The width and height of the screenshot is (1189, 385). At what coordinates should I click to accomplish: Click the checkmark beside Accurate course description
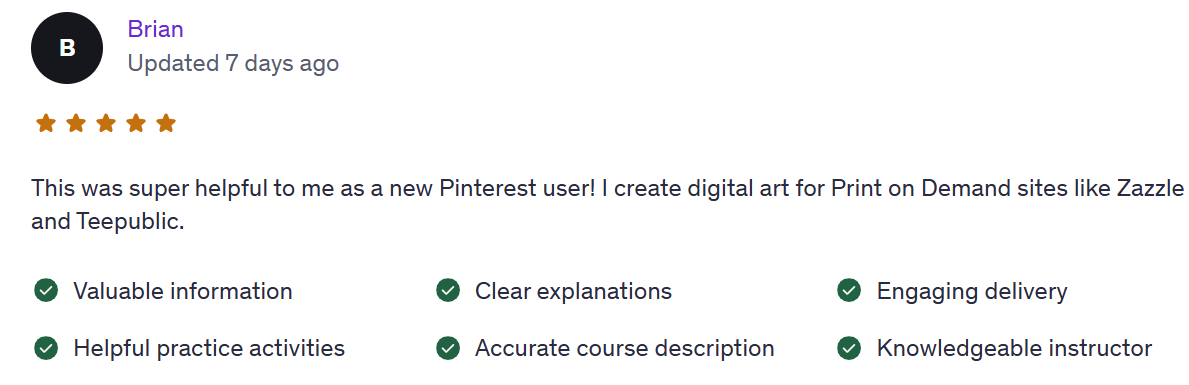coord(448,348)
